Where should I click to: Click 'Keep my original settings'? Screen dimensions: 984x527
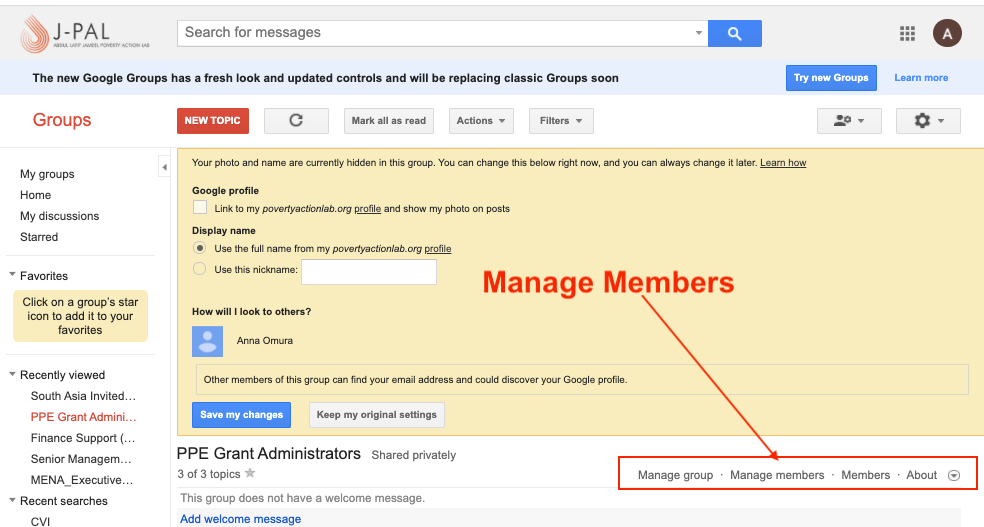[x=377, y=415]
